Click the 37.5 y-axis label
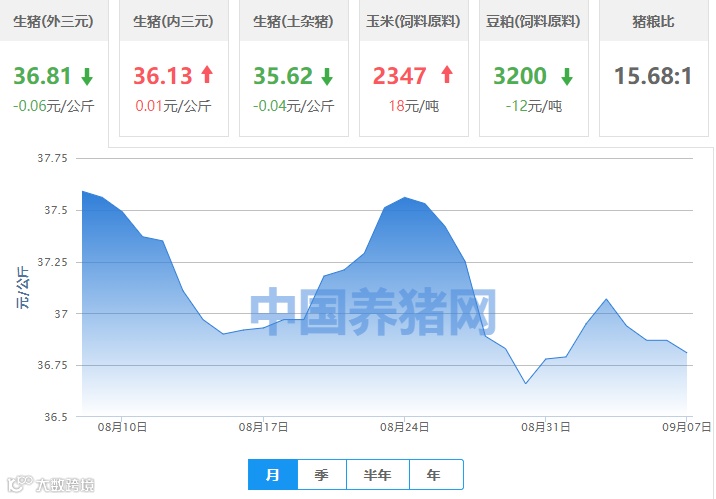 point(56,210)
